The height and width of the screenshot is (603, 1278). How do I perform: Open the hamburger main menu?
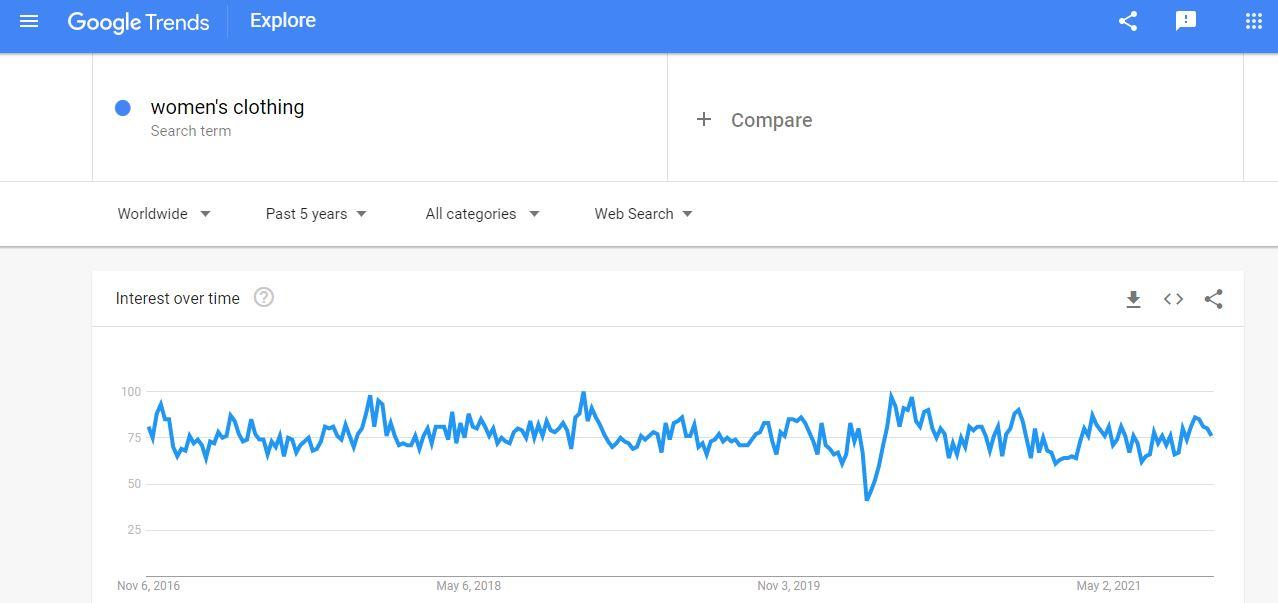(x=29, y=21)
